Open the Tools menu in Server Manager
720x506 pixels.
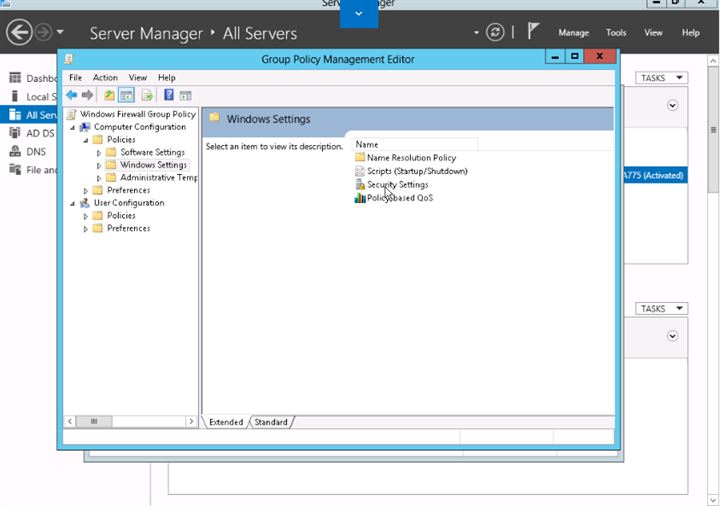pos(616,33)
